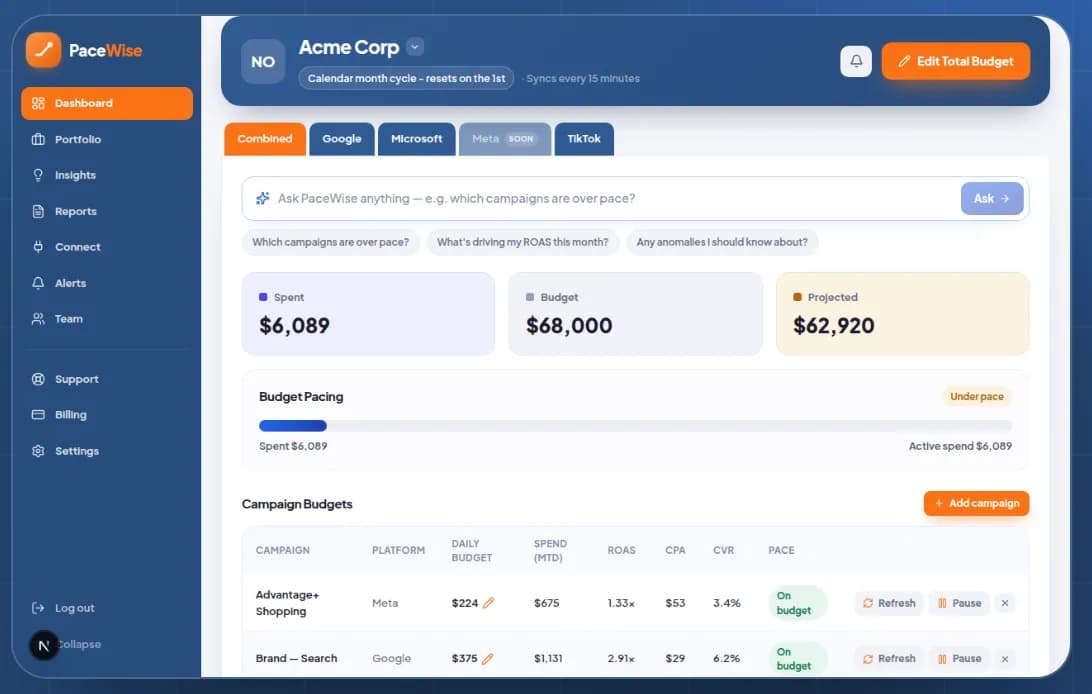Image resolution: width=1092 pixels, height=694 pixels.
Task: Click the CAMPAIGN column header
Action: [x=283, y=550]
